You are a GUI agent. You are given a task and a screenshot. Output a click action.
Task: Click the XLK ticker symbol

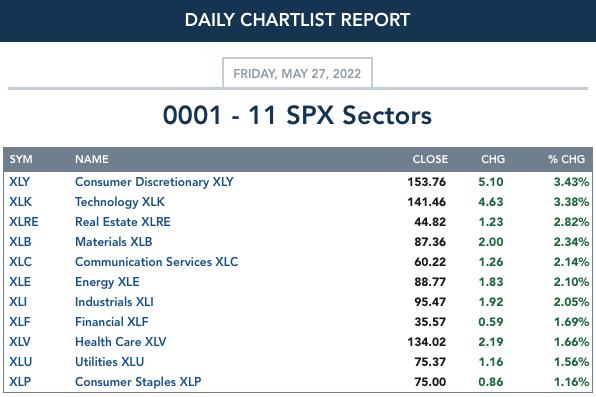tap(21, 202)
